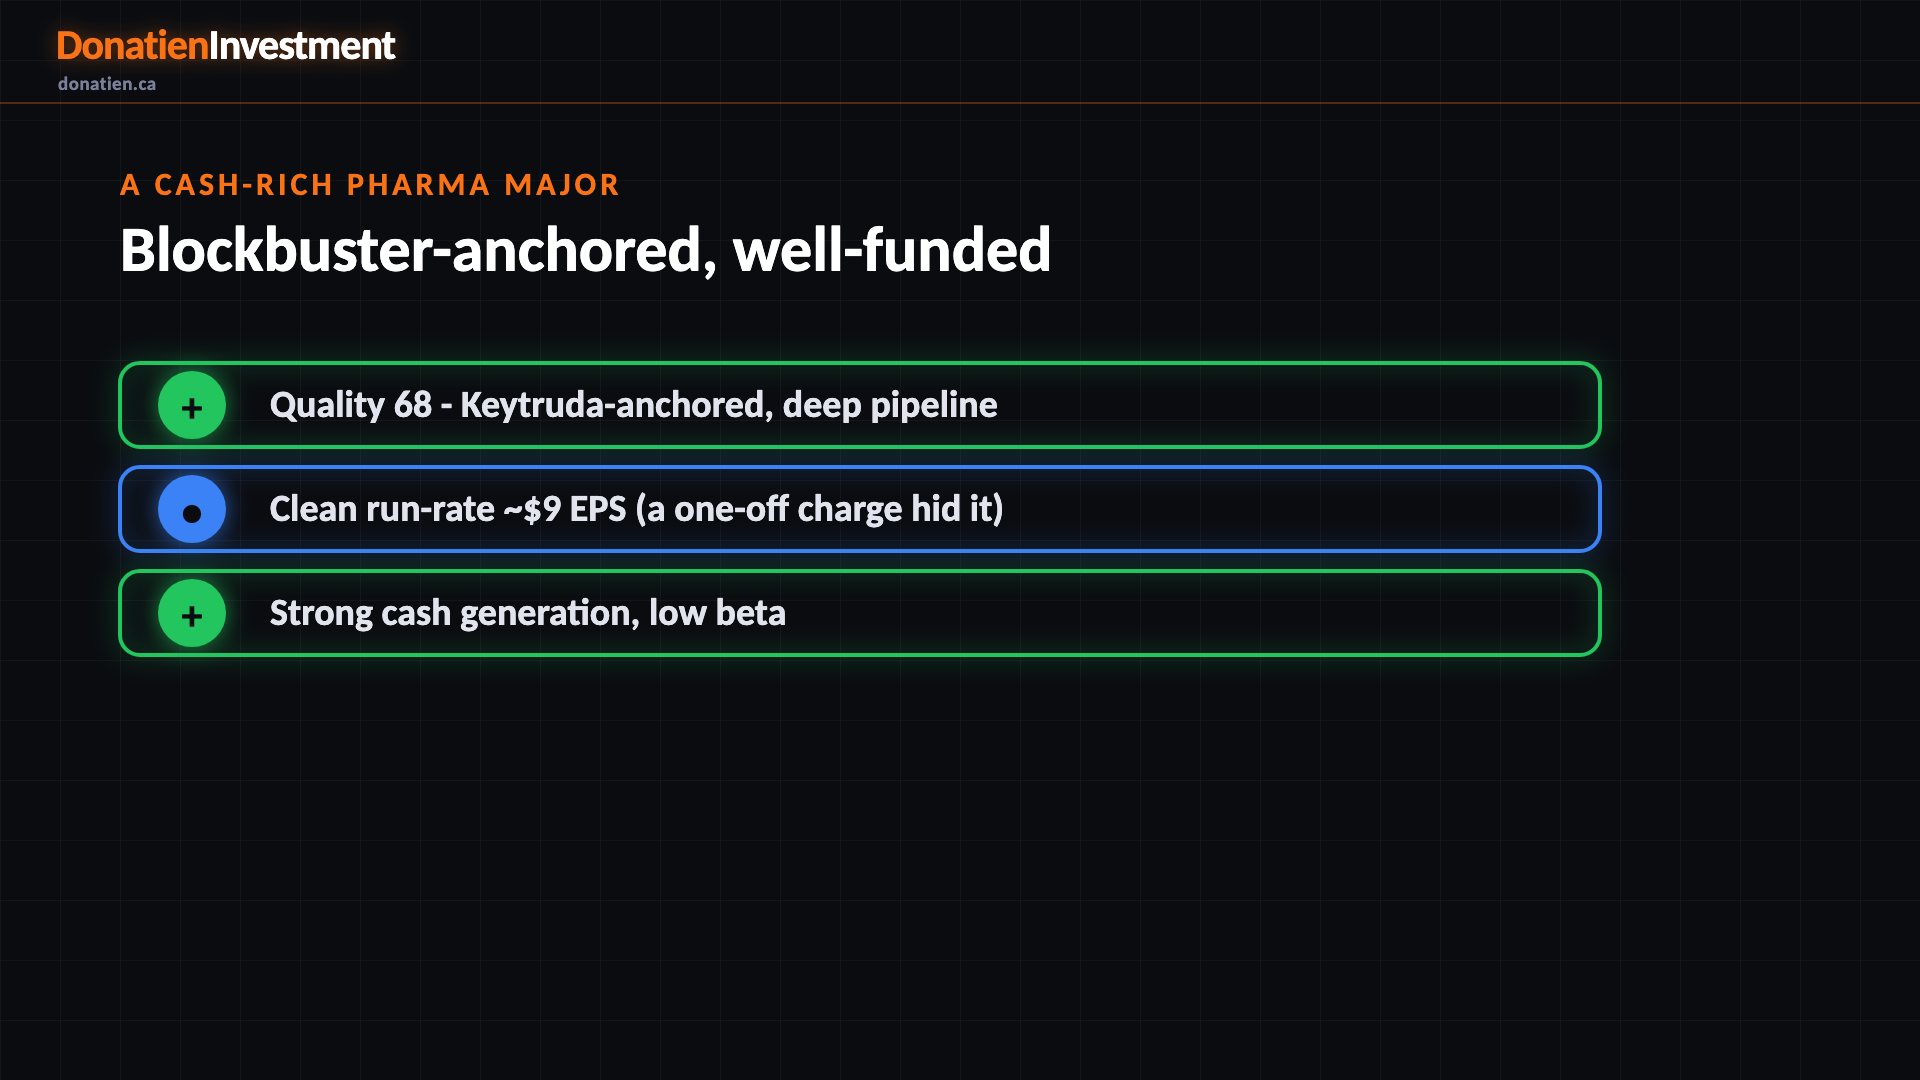Click the phrase 'deep pipeline'

[x=890, y=405]
